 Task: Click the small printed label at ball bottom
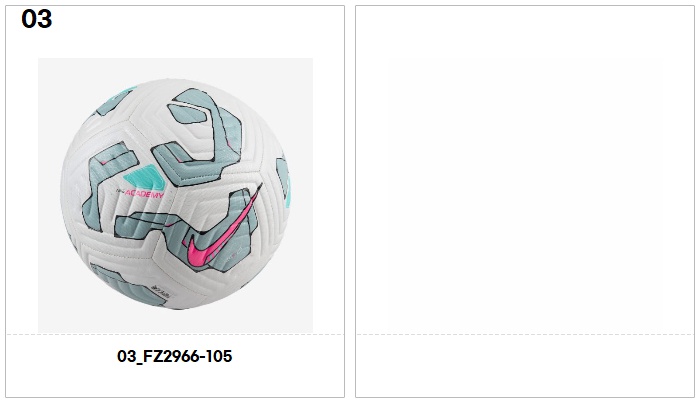161,288
